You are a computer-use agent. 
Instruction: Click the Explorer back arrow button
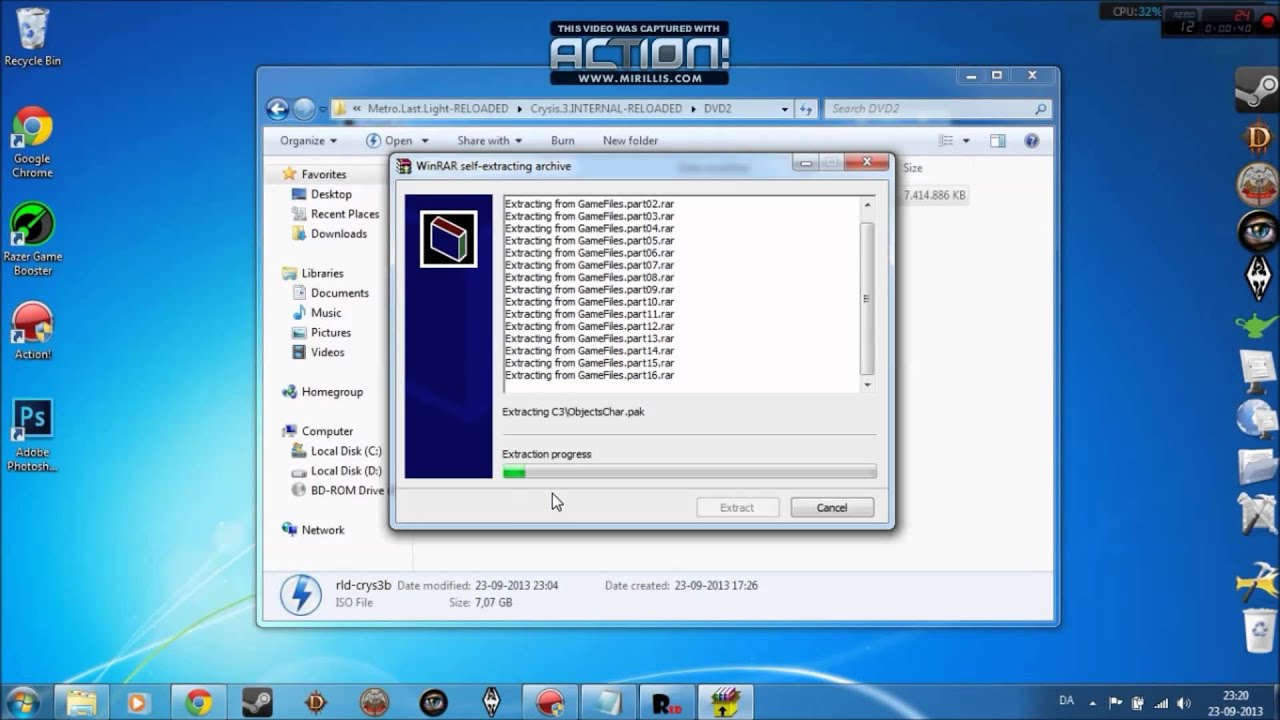click(x=277, y=109)
